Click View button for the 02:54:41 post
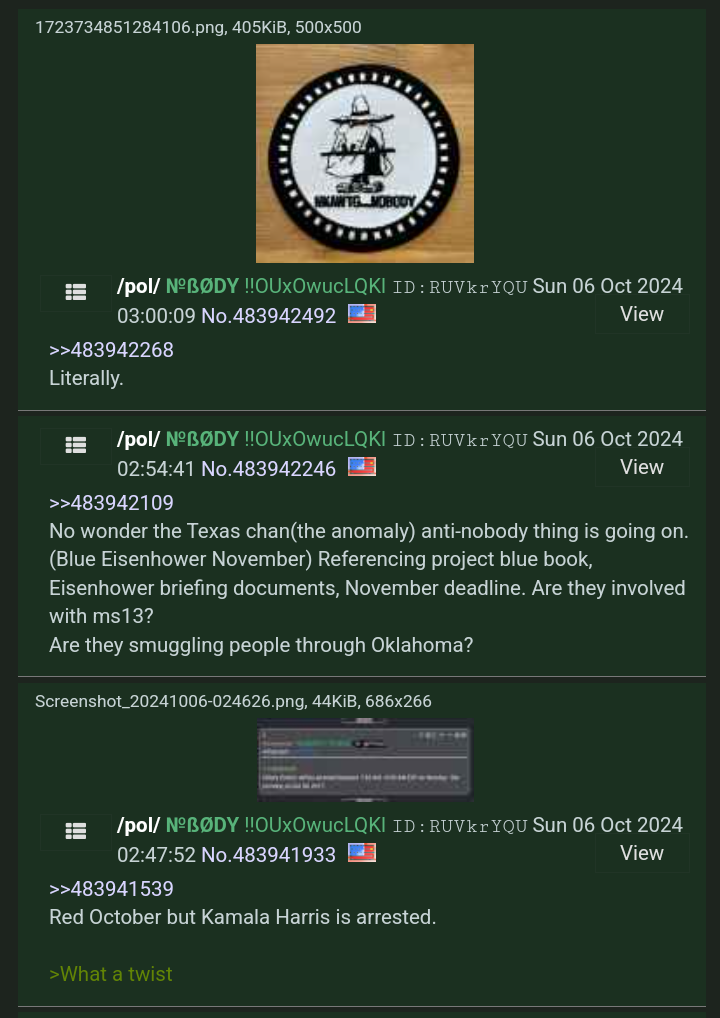720x1018 pixels. coord(641,467)
